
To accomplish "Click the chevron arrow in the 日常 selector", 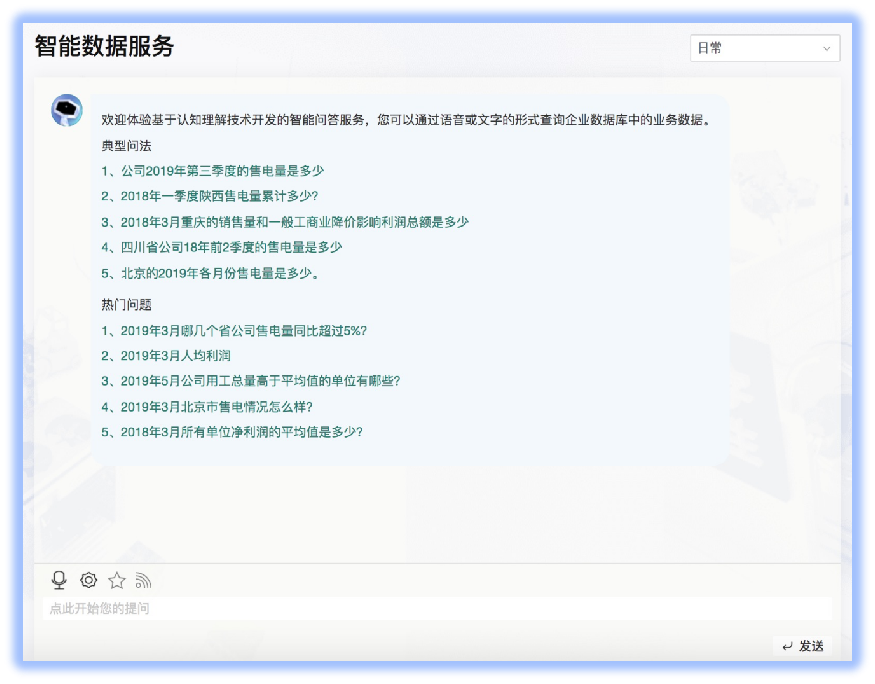I will point(826,48).
